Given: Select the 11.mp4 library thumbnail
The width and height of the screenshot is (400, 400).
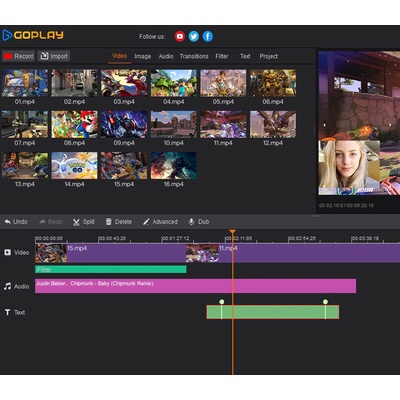Looking at the screenshot, I should (x=223, y=124).
